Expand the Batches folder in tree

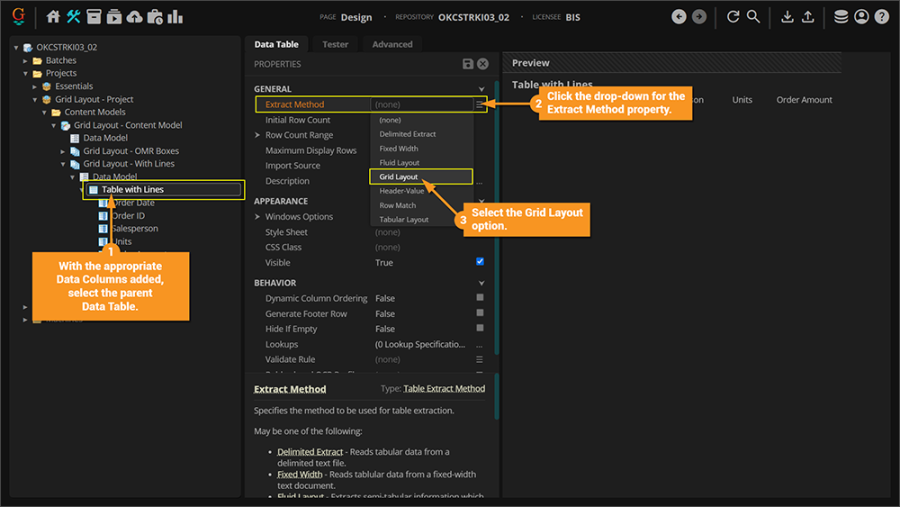[26, 60]
